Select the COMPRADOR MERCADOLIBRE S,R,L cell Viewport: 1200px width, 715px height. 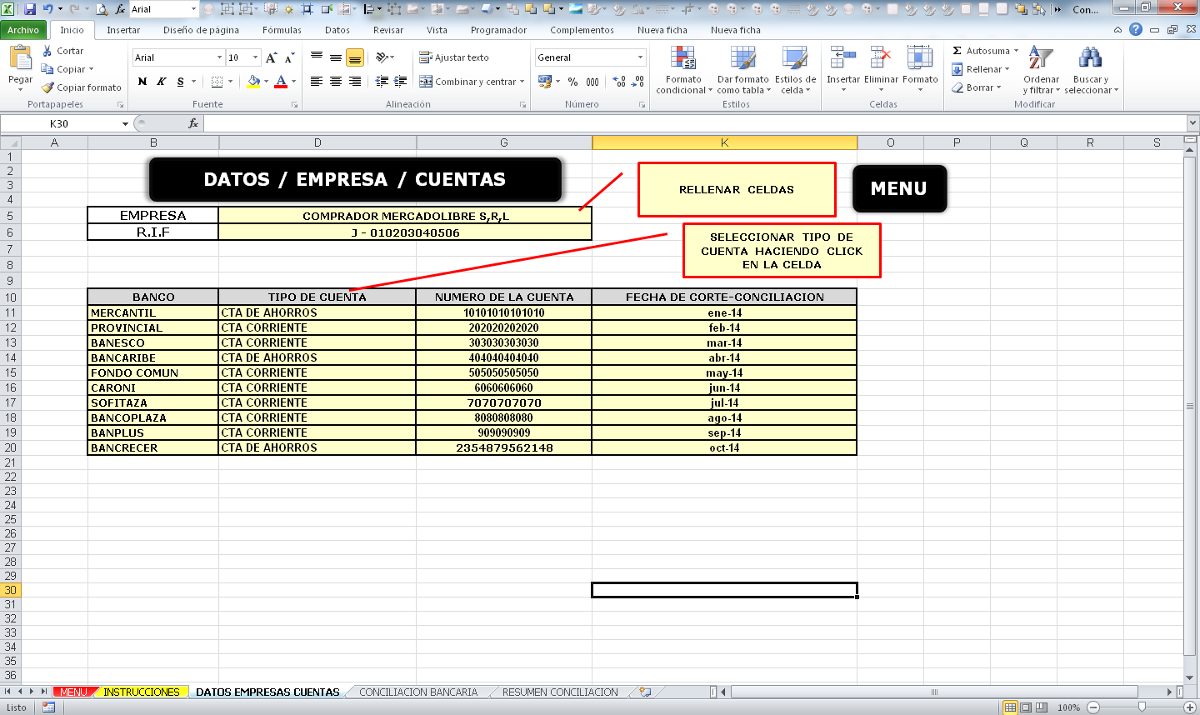pos(405,215)
